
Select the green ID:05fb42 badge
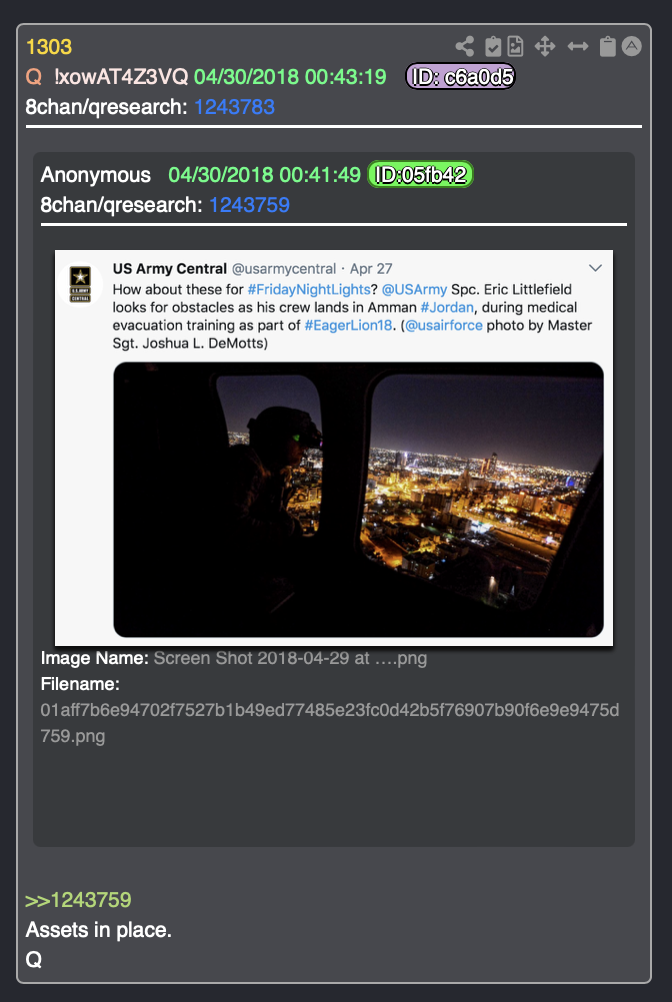pos(420,174)
